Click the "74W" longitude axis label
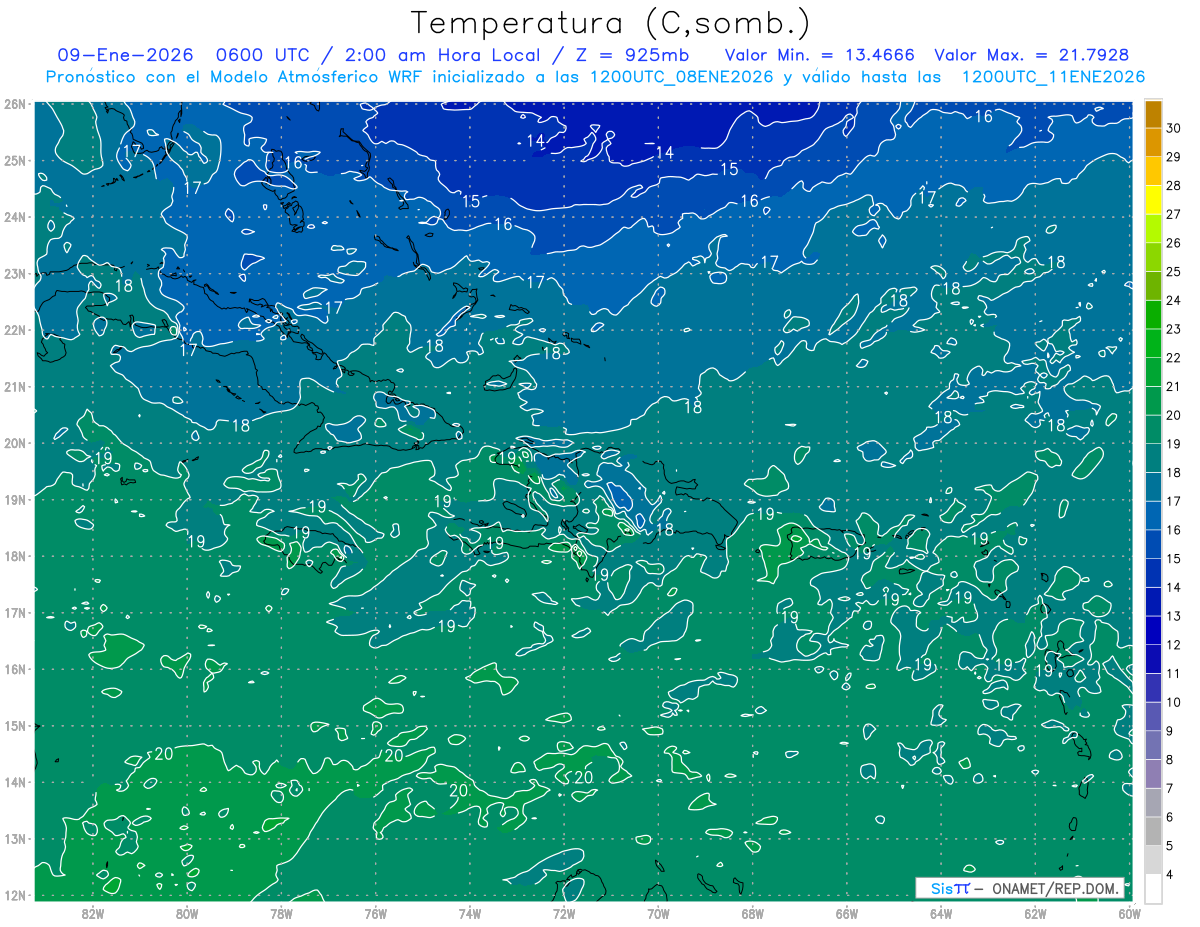The width and height of the screenshot is (1200, 927). [x=470, y=913]
